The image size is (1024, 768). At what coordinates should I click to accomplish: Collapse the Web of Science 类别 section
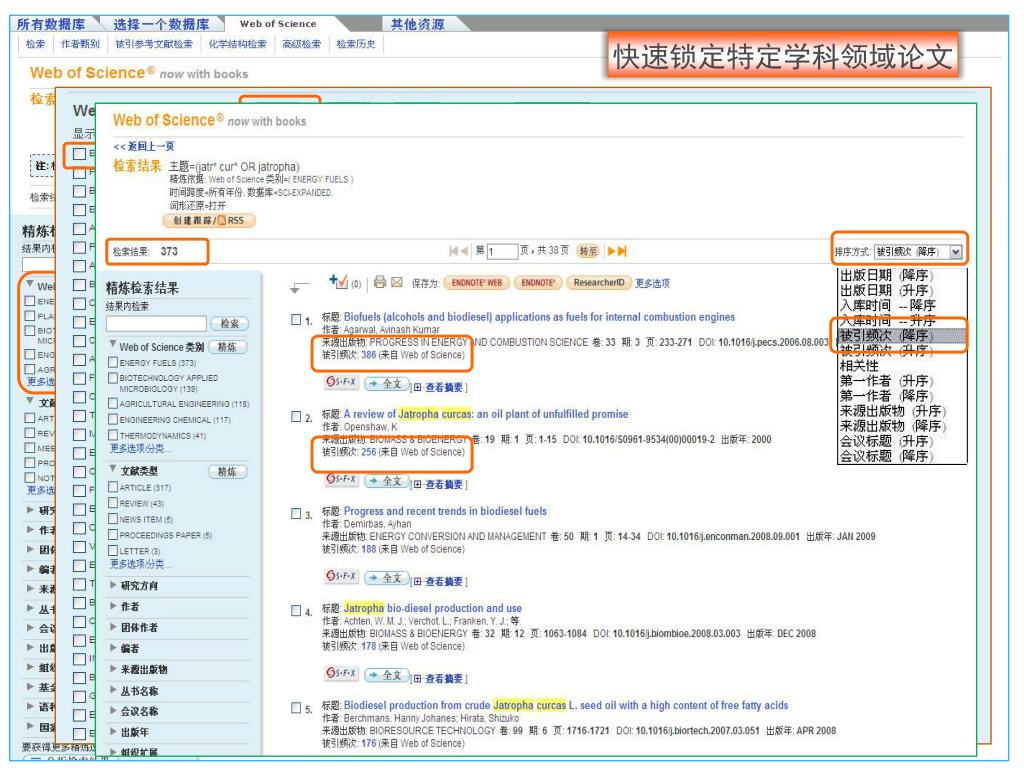tap(112, 344)
